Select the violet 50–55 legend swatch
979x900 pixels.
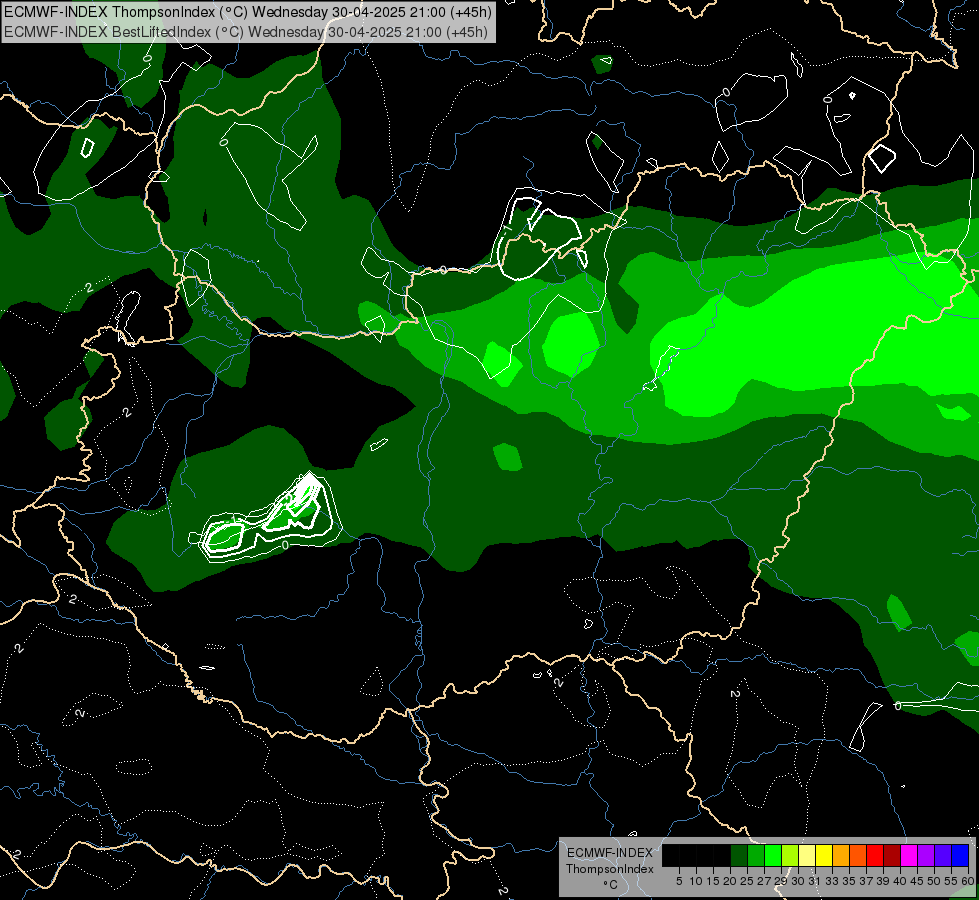point(943,855)
